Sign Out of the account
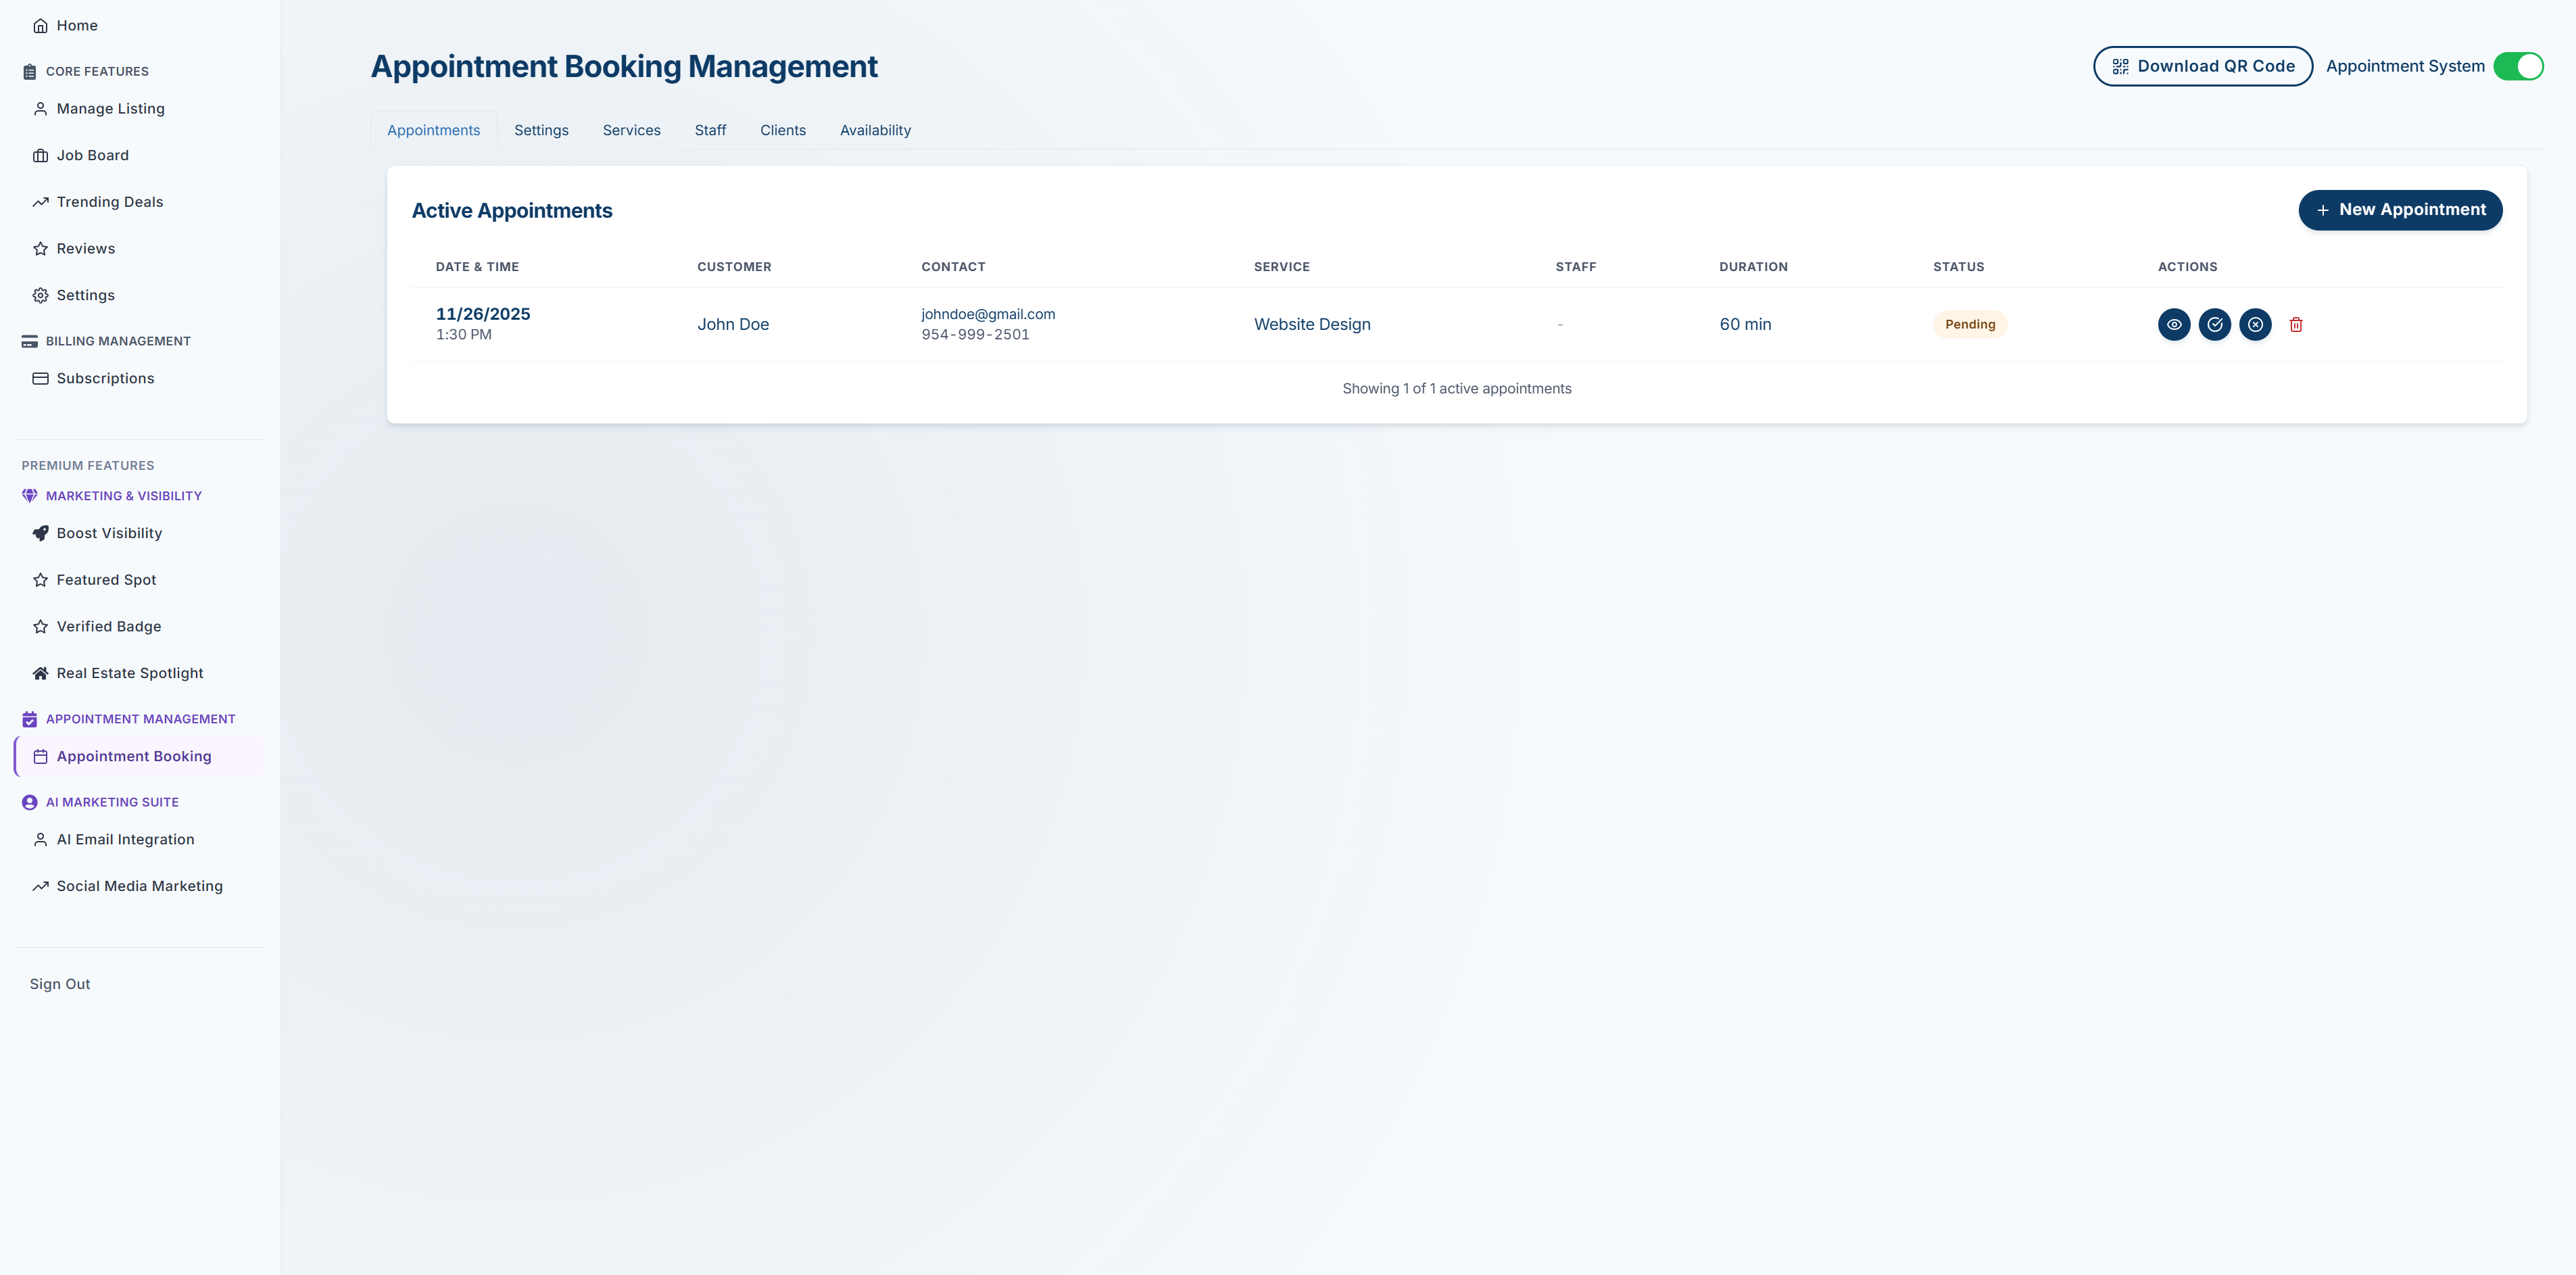The height and width of the screenshot is (1275, 2576). click(60, 984)
